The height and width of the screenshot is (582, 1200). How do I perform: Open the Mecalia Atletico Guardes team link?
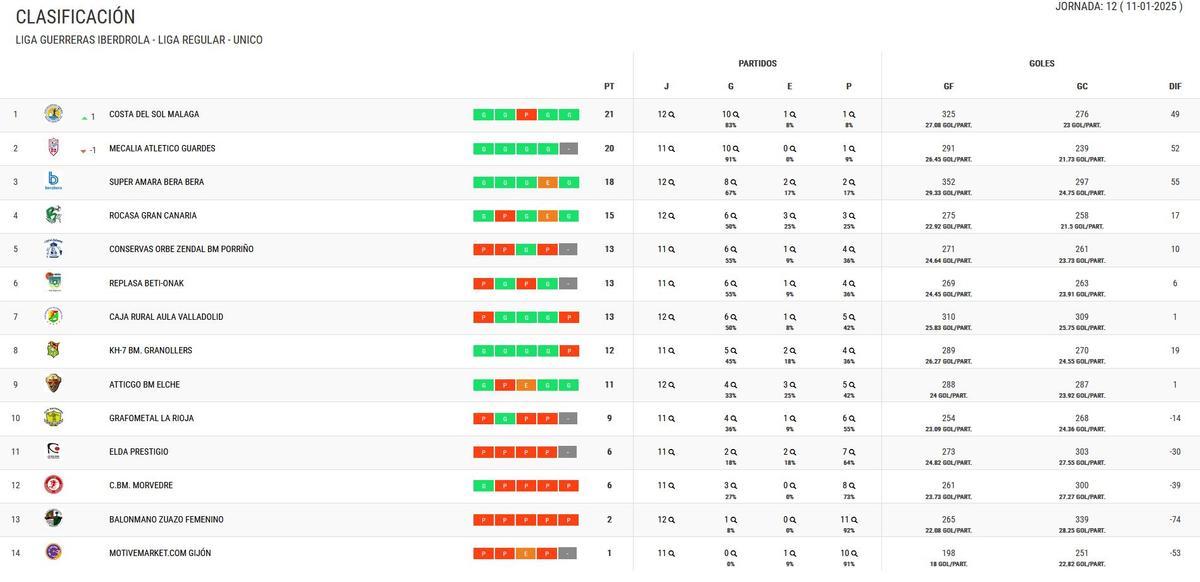point(162,148)
